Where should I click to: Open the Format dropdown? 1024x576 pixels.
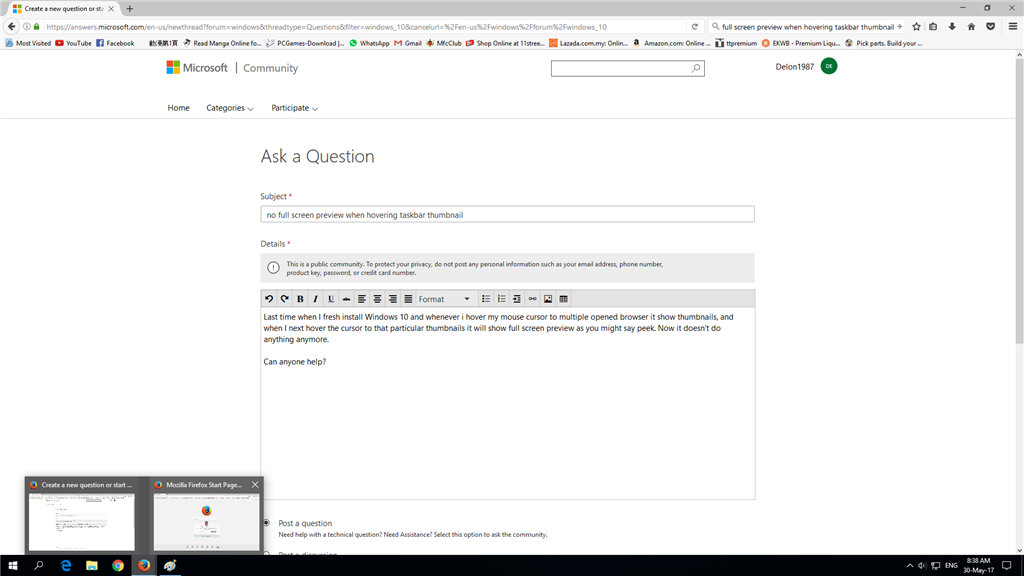pyautogui.click(x=445, y=299)
